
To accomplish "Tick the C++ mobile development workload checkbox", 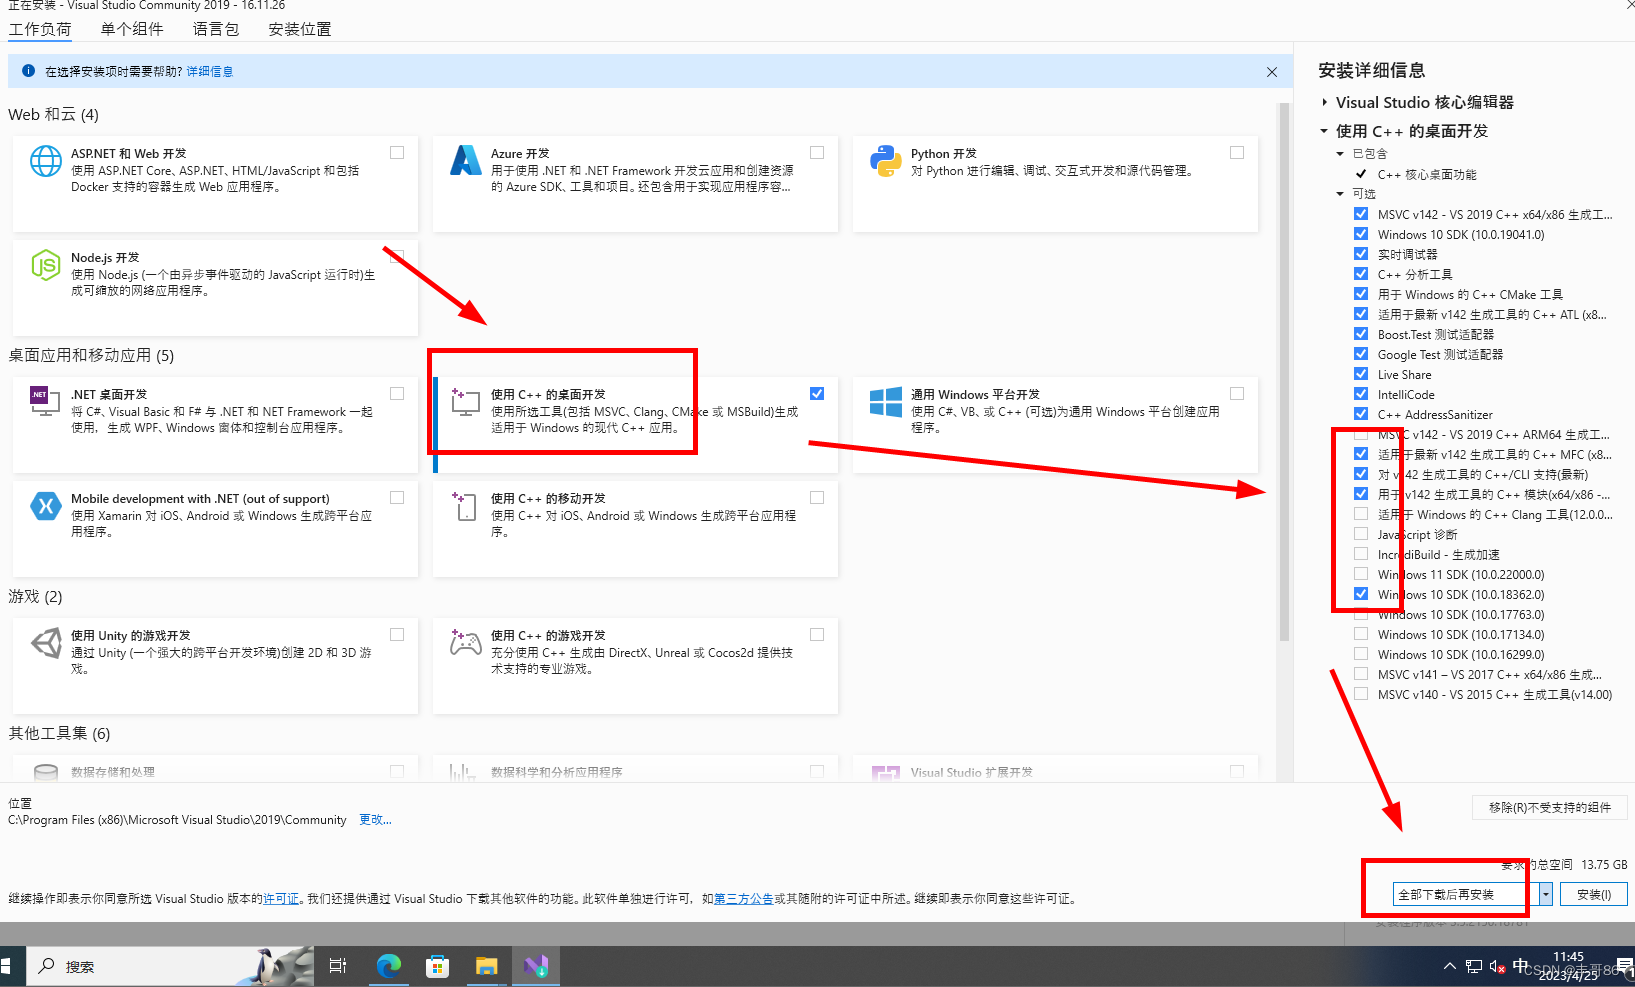I will [x=817, y=498].
